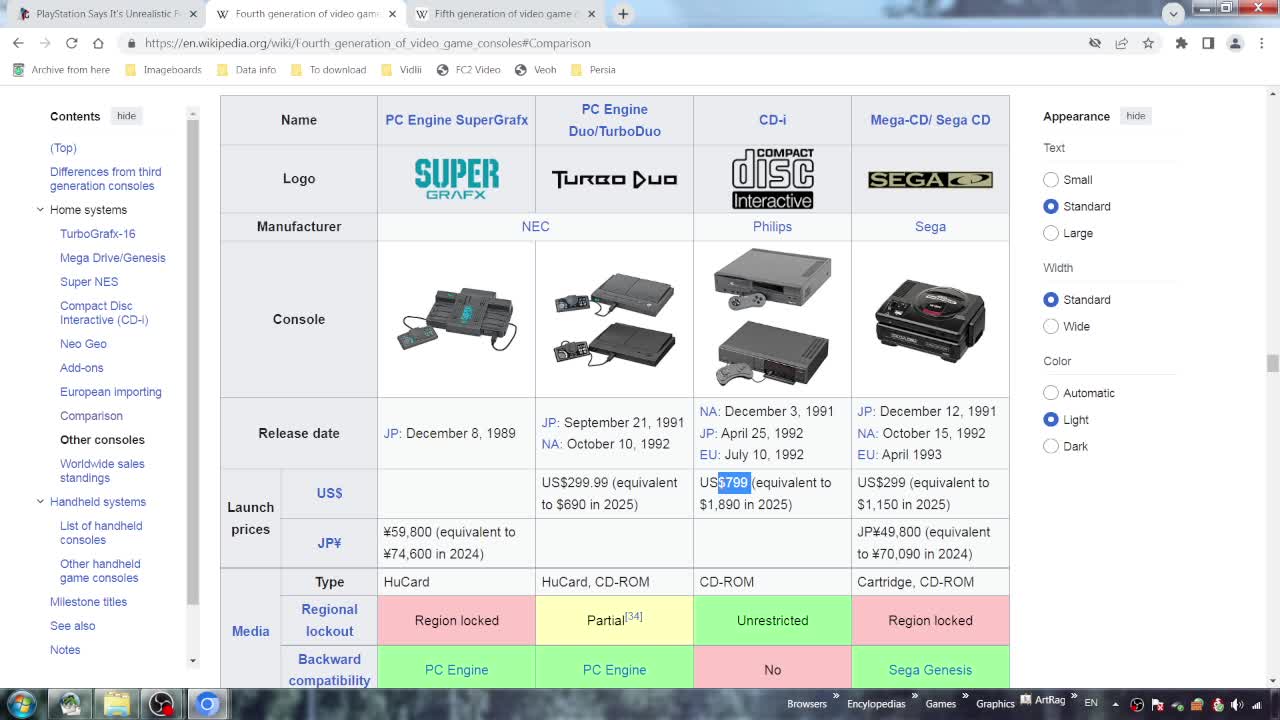Open the Persia bookmark folder
Screen dimensions: 1280x720
593,70
